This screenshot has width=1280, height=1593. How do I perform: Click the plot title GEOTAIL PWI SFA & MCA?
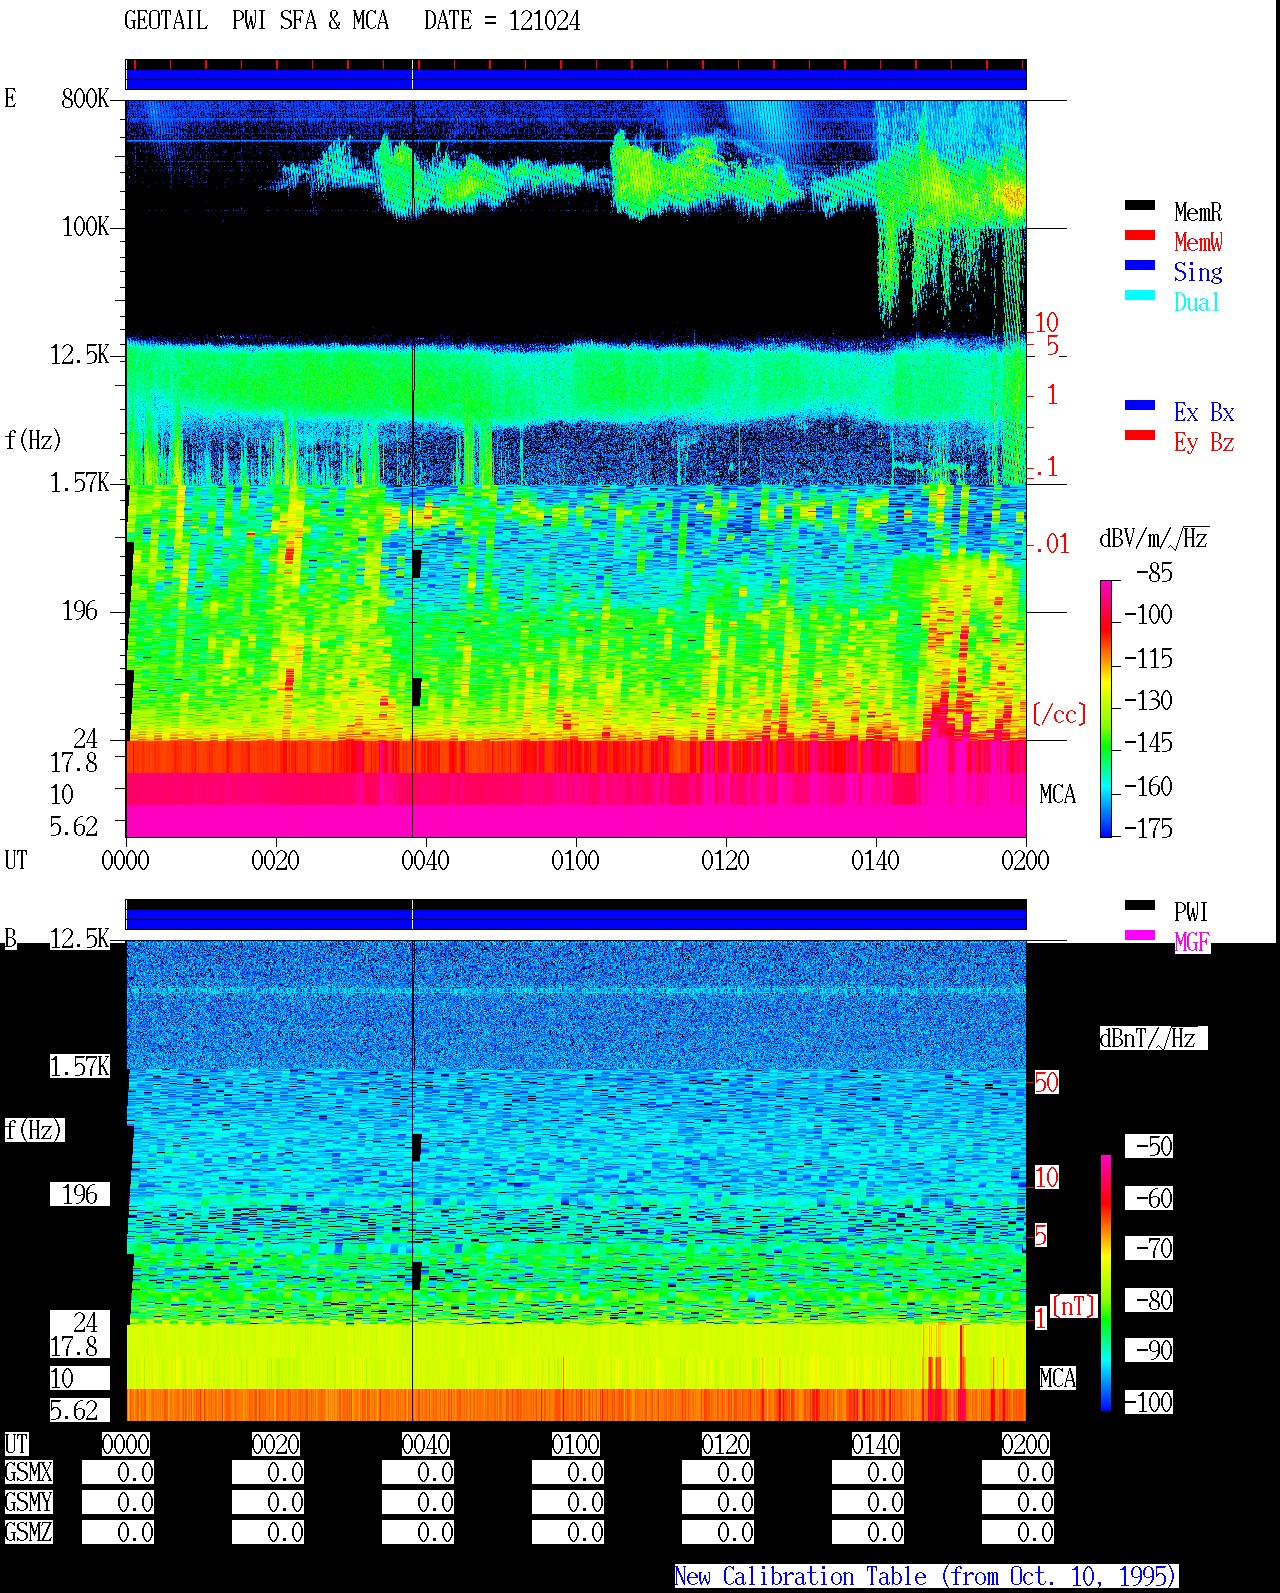pyautogui.click(x=256, y=21)
